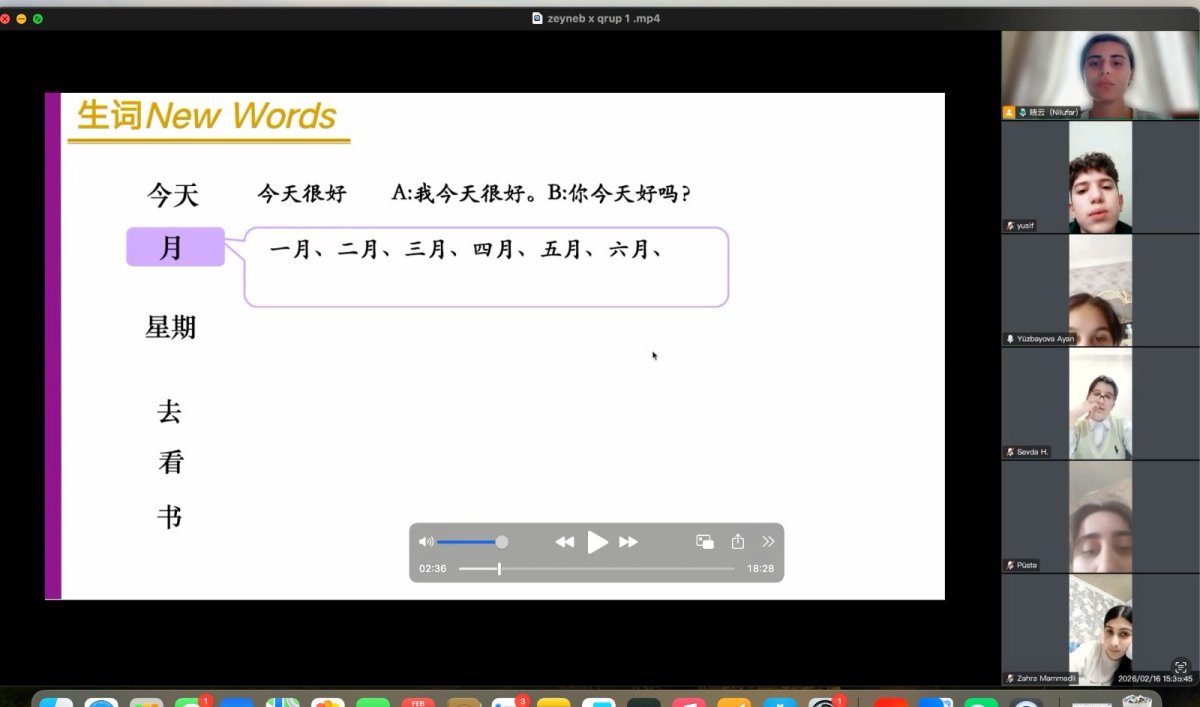Enable picture-in-picture mode

point(705,542)
